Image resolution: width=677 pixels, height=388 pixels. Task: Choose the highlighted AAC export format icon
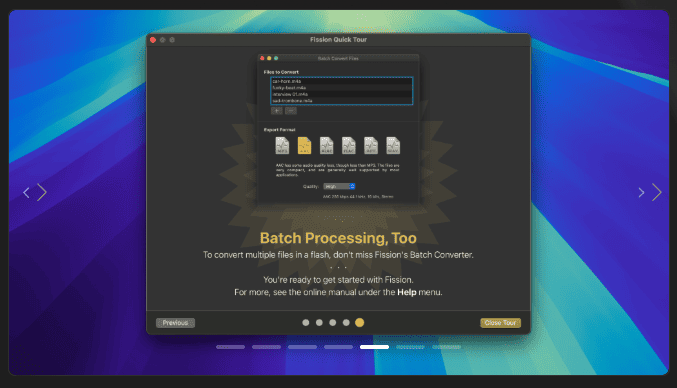coord(304,145)
